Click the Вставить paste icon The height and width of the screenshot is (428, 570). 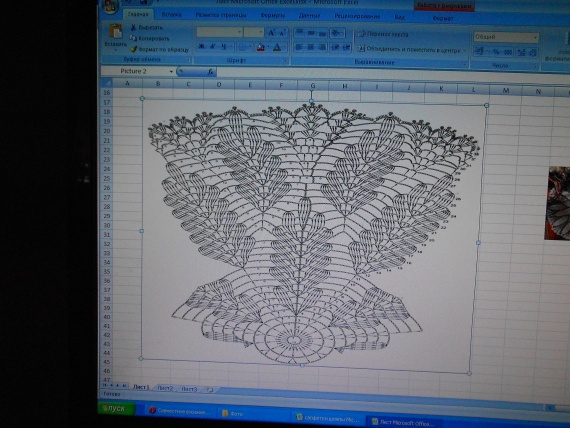tap(116, 31)
